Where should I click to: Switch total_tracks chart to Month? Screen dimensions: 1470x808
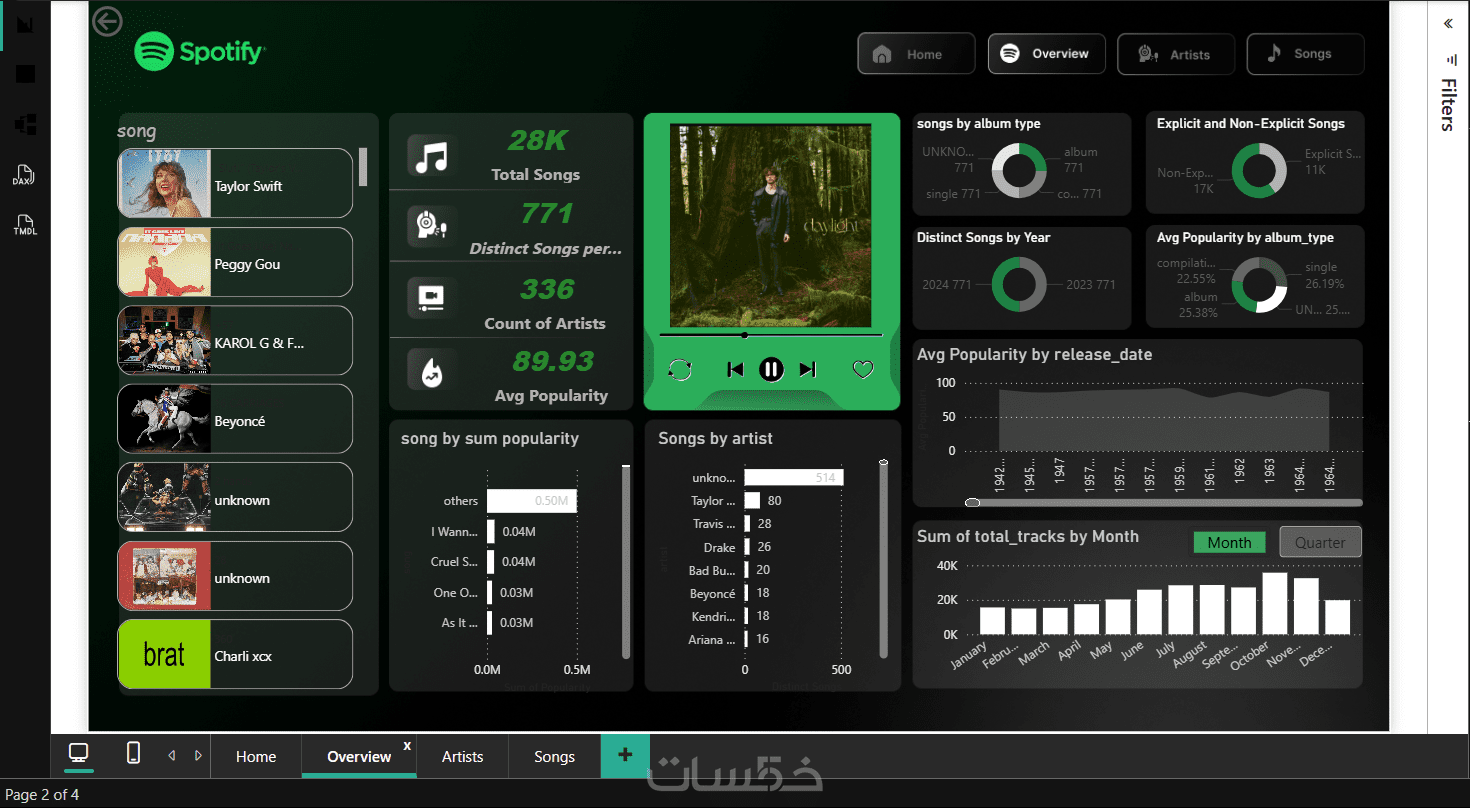pos(1229,542)
